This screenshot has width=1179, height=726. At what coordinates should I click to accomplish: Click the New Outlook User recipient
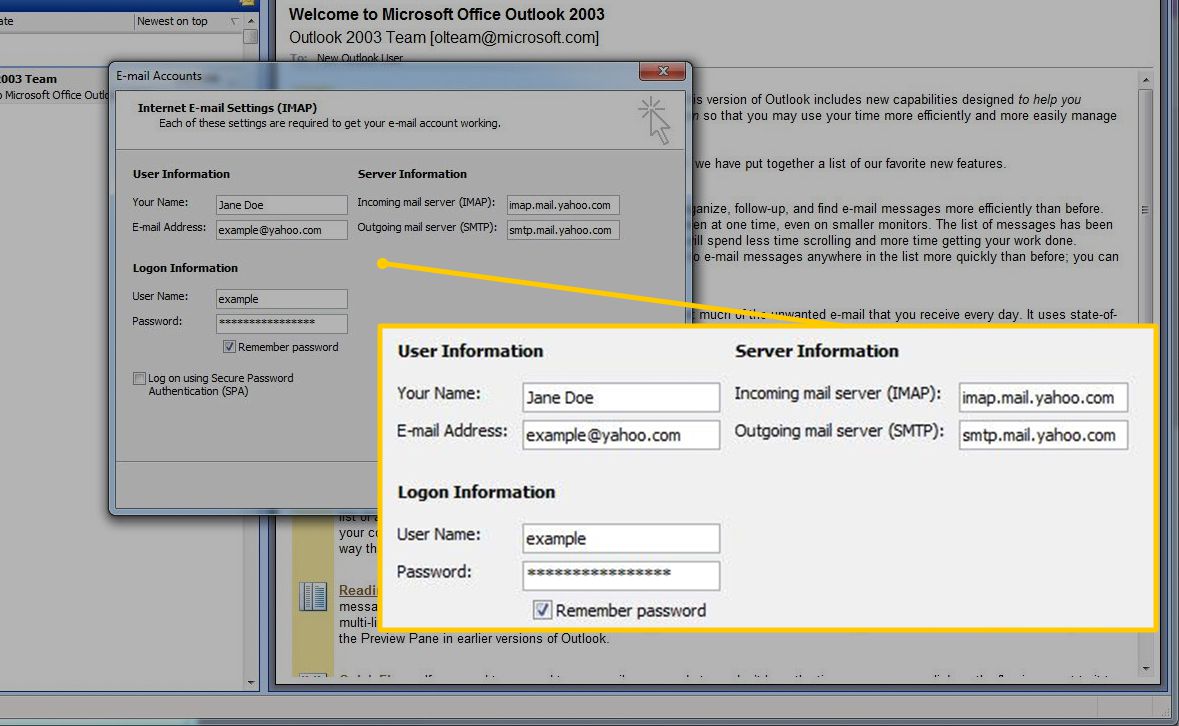[x=359, y=58]
